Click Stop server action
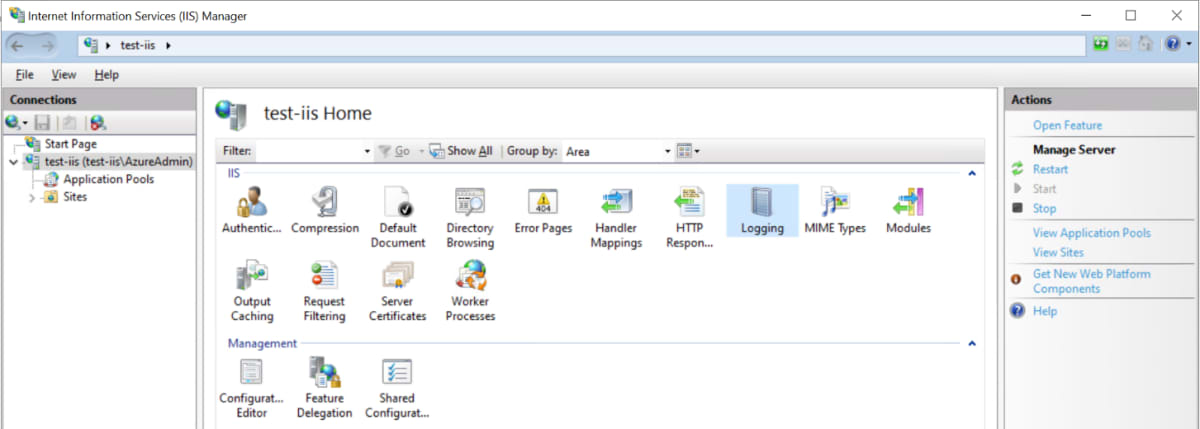The image size is (1200, 429). 1044,209
